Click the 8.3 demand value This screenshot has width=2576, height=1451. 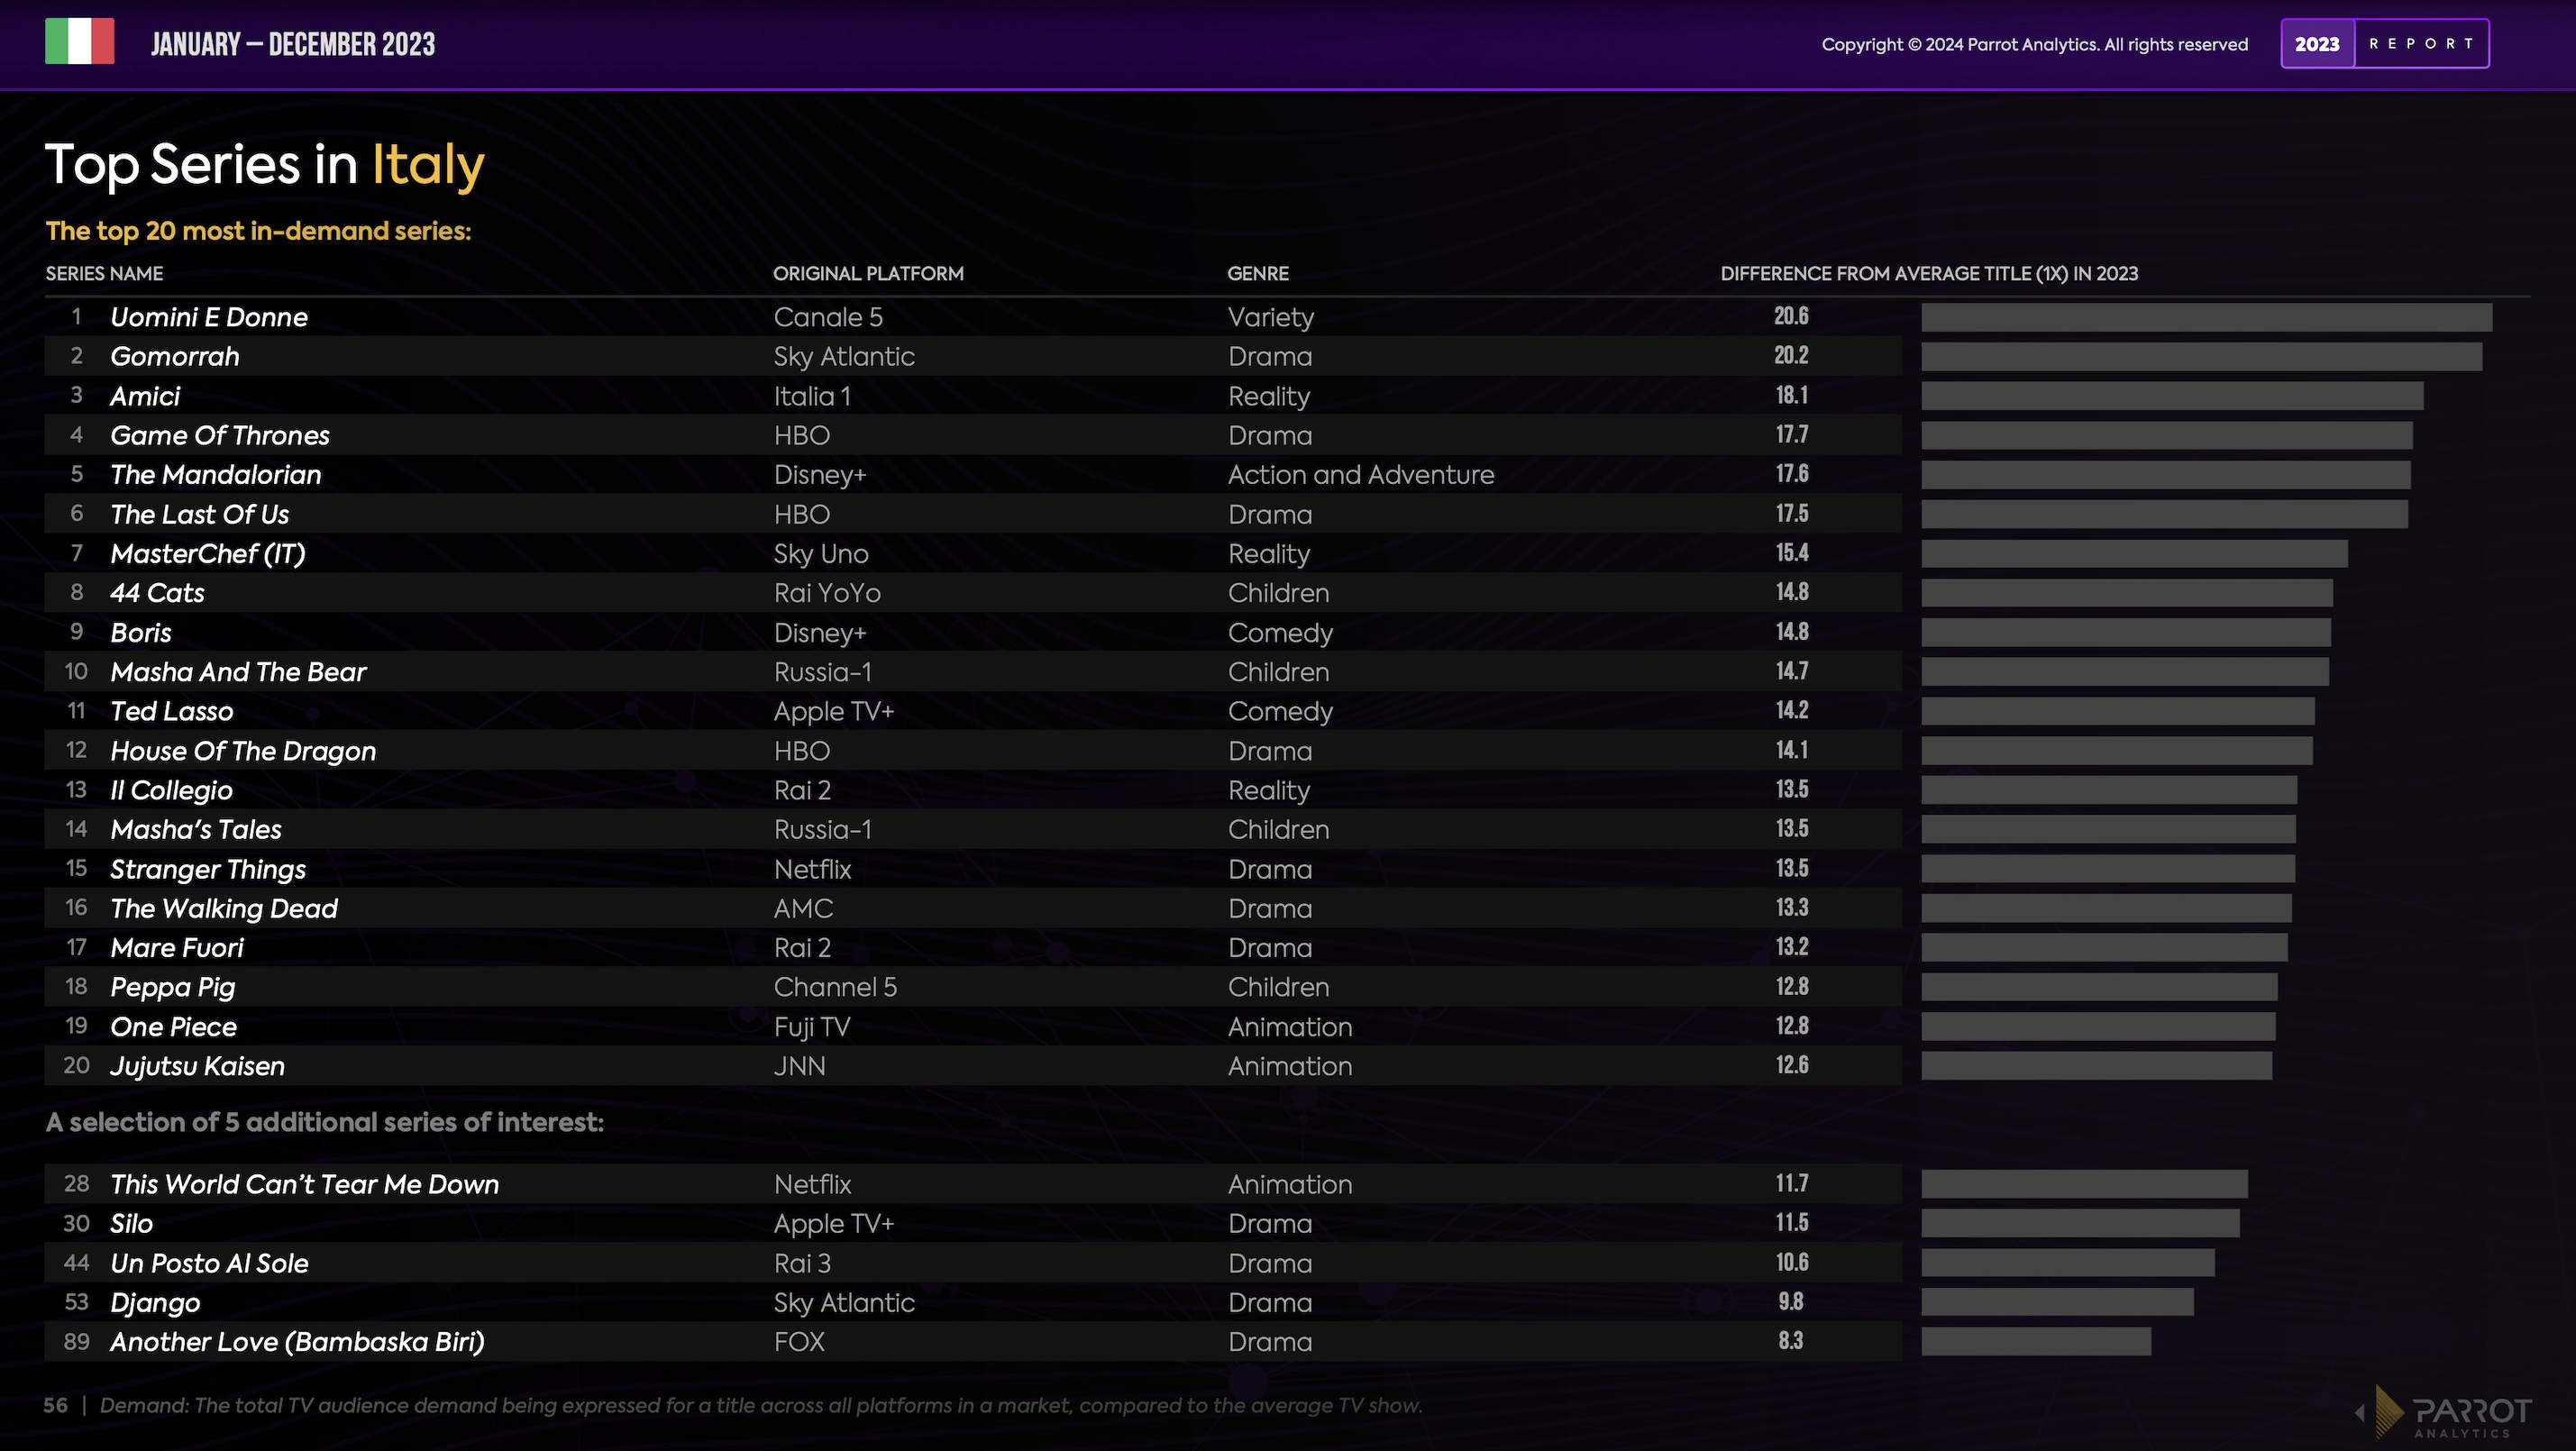click(1791, 1341)
